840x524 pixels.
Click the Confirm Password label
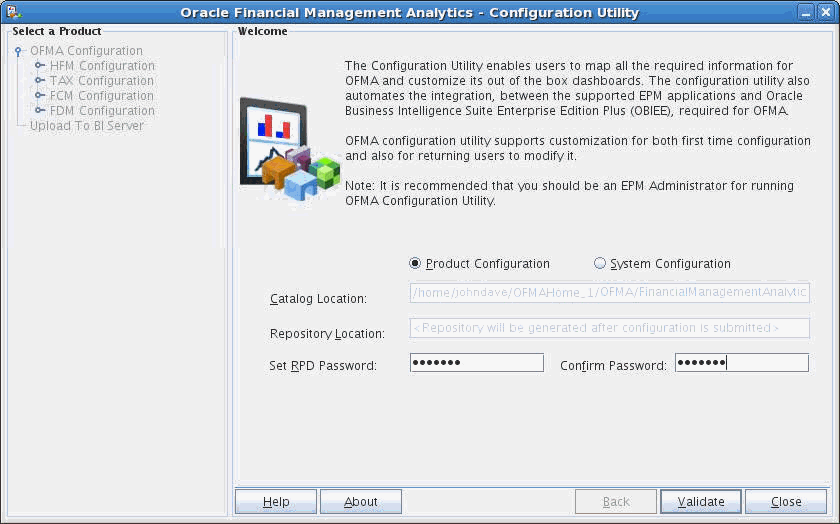coord(613,365)
